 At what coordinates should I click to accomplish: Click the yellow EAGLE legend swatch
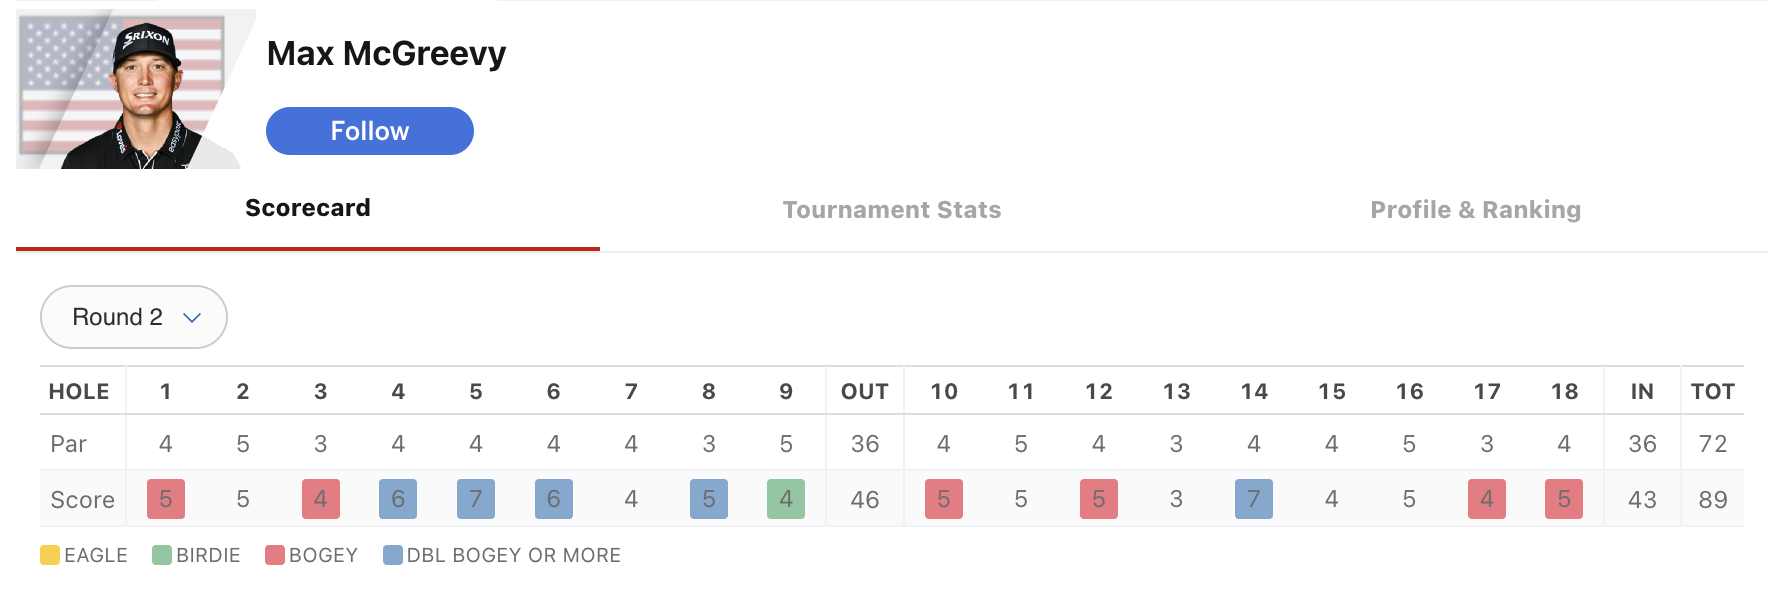(50, 555)
